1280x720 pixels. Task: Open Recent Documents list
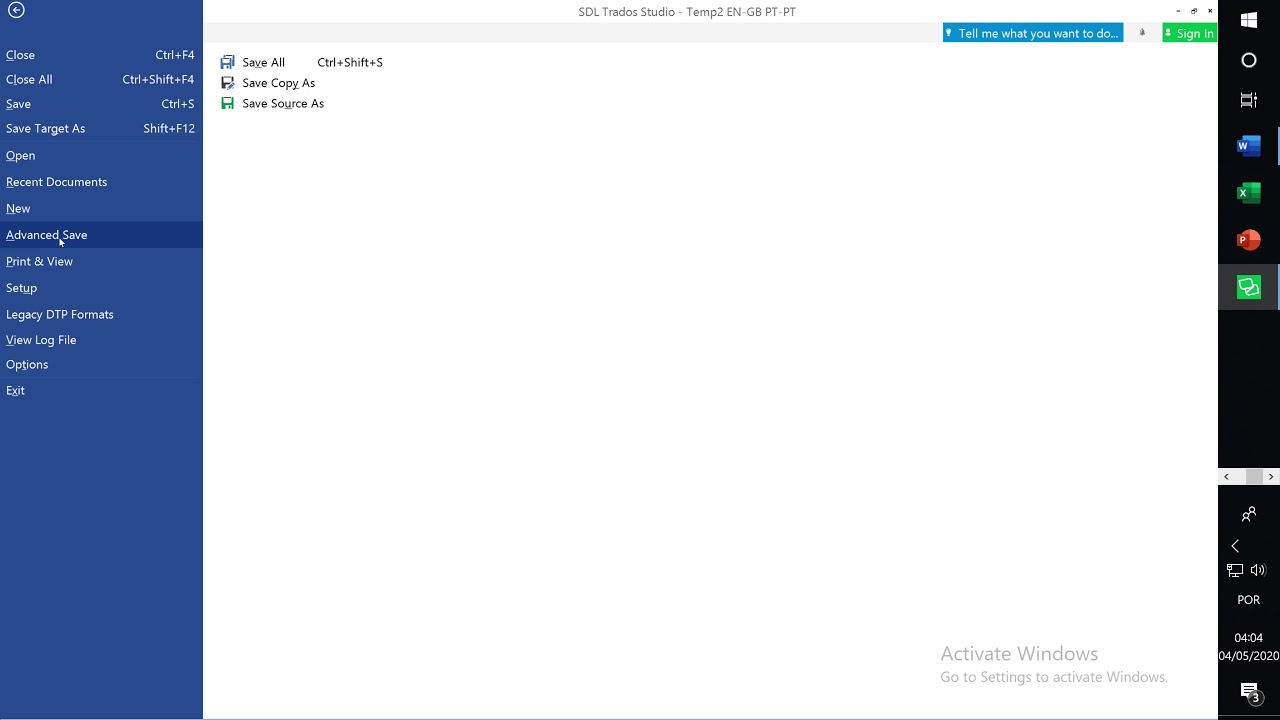[x=100, y=182]
